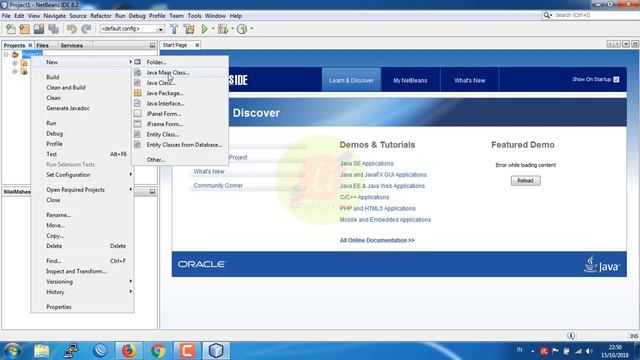The image size is (640, 360).
Task: Close the Start Page tab
Action: tap(197, 45)
